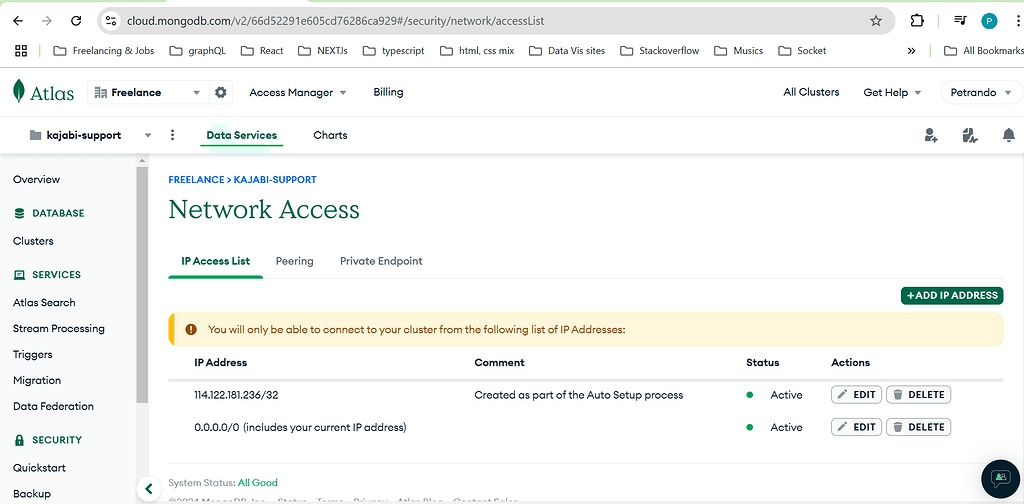Click FREELANCE breadcrumb link
1024x504 pixels.
point(196,180)
